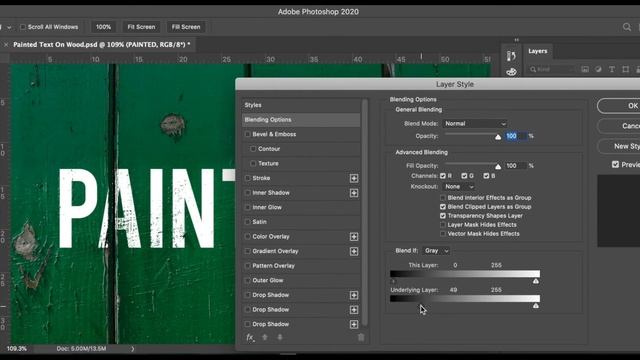Click Cancel in the Layer Style dialog
The width and height of the screenshot is (640, 360).
click(618, 126)
